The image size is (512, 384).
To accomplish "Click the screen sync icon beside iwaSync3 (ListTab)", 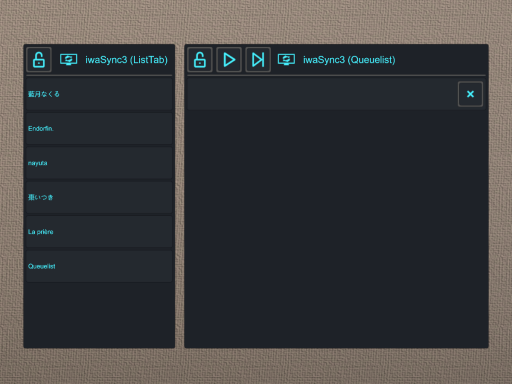I will (68, 60).
